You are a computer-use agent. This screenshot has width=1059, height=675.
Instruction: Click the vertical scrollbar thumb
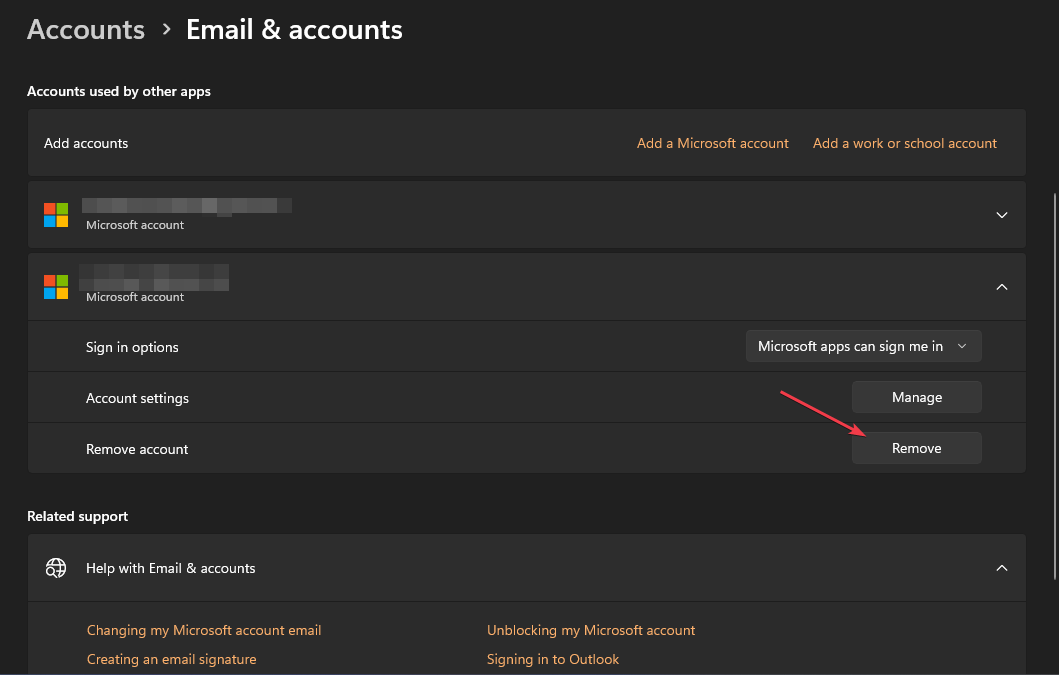1056,386
